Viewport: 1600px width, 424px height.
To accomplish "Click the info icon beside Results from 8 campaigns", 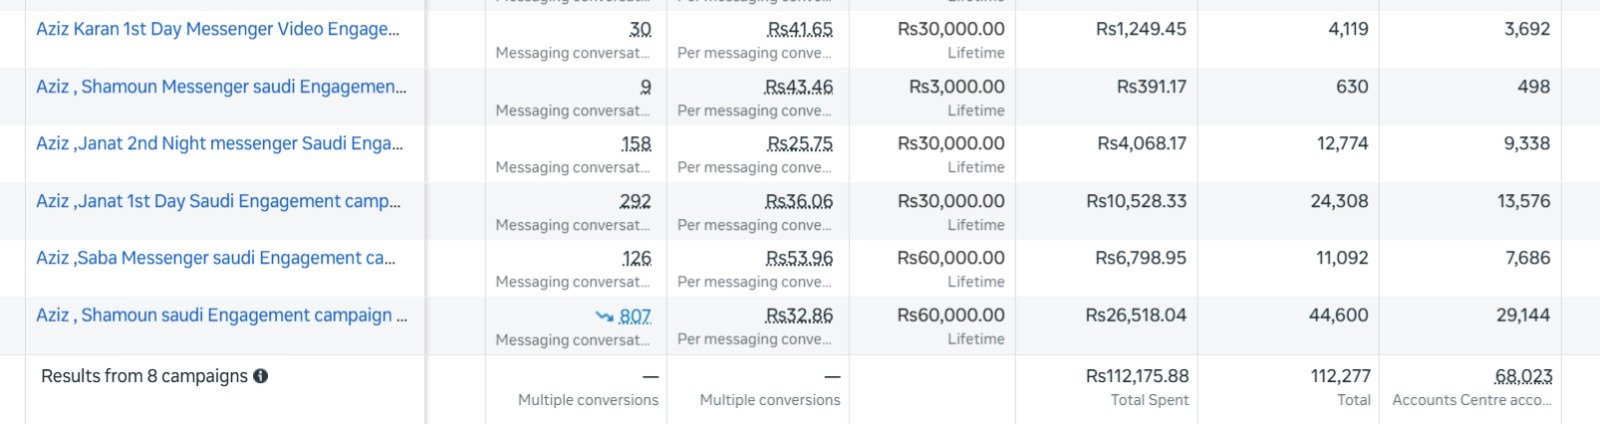I will [x=261, y=377].
